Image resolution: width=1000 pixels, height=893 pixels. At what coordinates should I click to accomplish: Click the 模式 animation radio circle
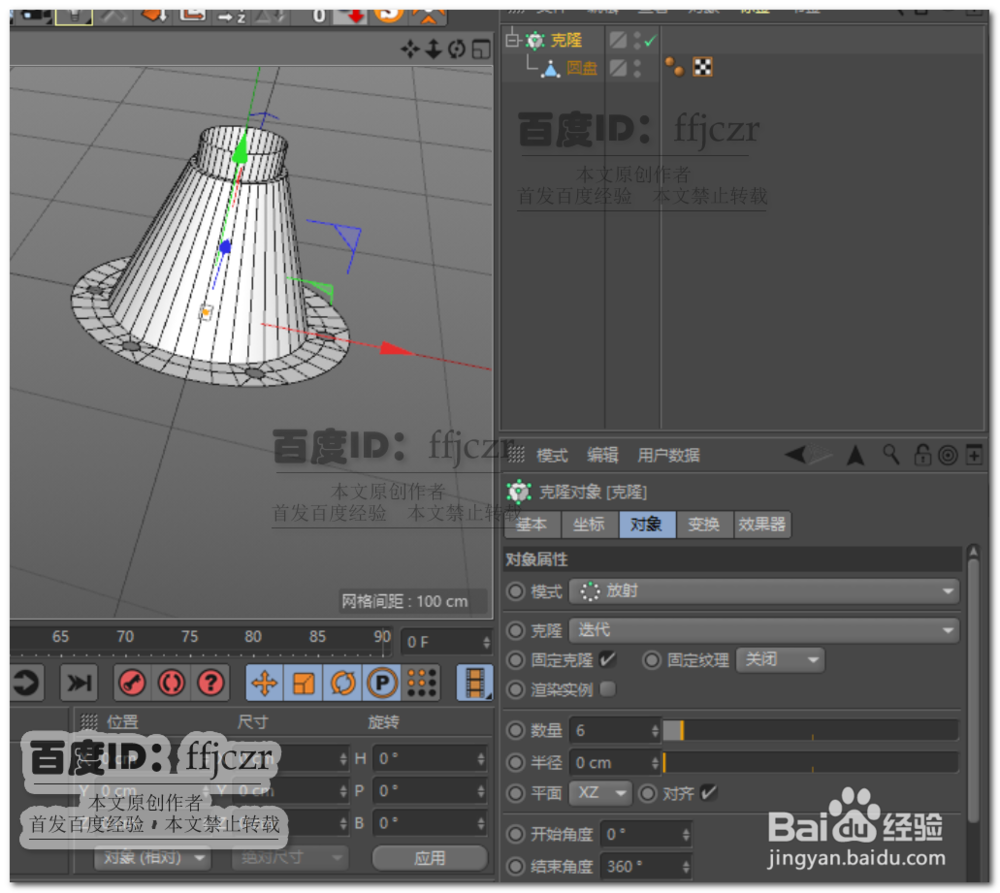515,591
